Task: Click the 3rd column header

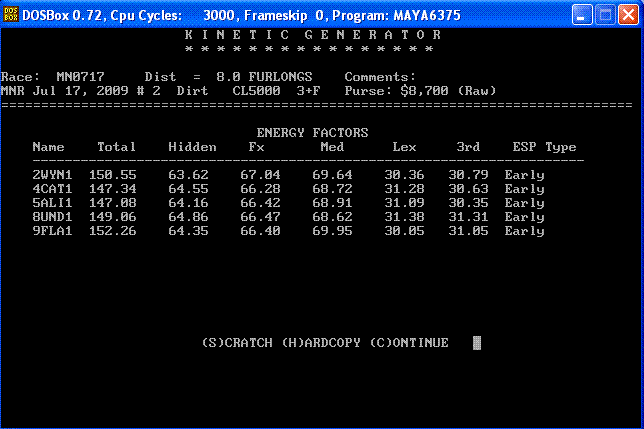Action: pyautogui.click(x=468, y=147)
